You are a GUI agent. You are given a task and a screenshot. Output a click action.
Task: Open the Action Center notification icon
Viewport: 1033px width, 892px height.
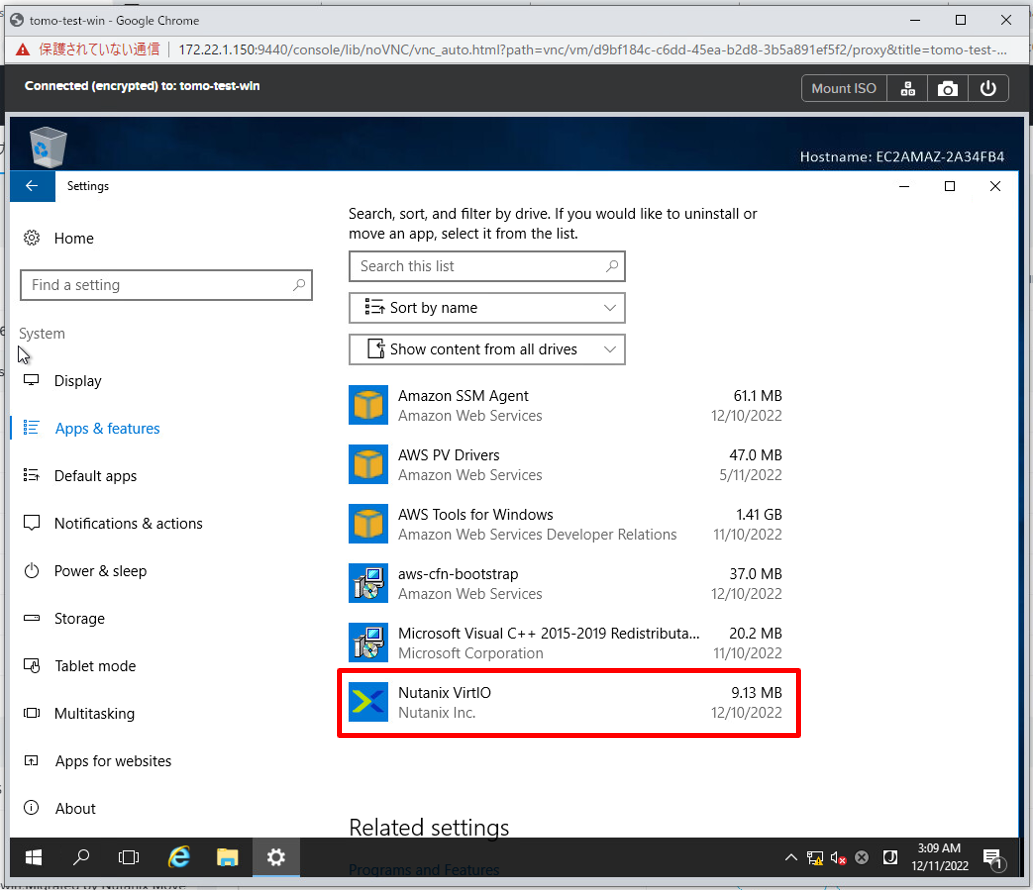(993, 858)
